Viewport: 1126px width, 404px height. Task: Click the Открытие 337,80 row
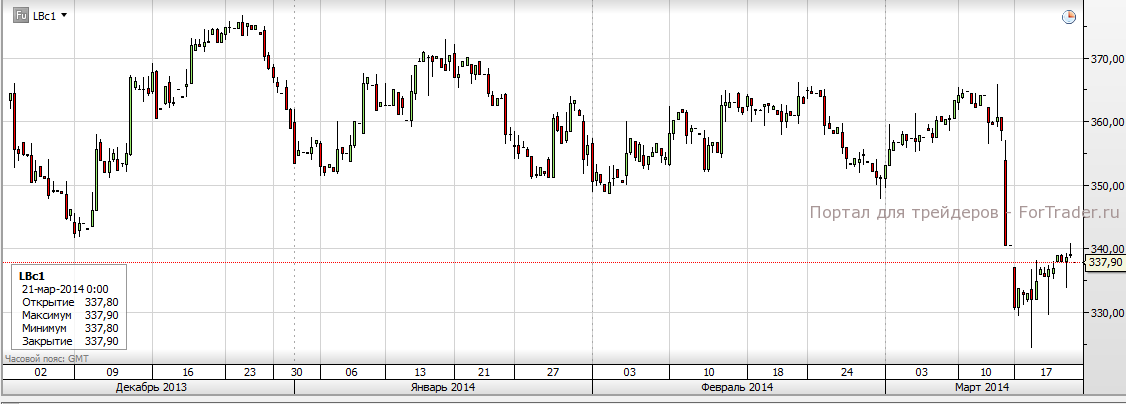70,302
